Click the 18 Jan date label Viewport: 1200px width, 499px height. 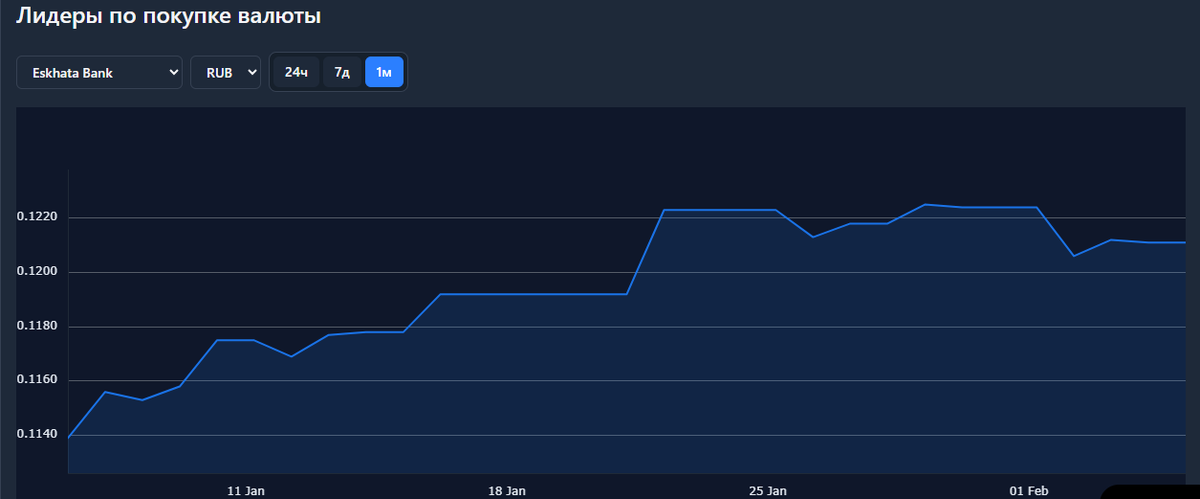(507, 491)
